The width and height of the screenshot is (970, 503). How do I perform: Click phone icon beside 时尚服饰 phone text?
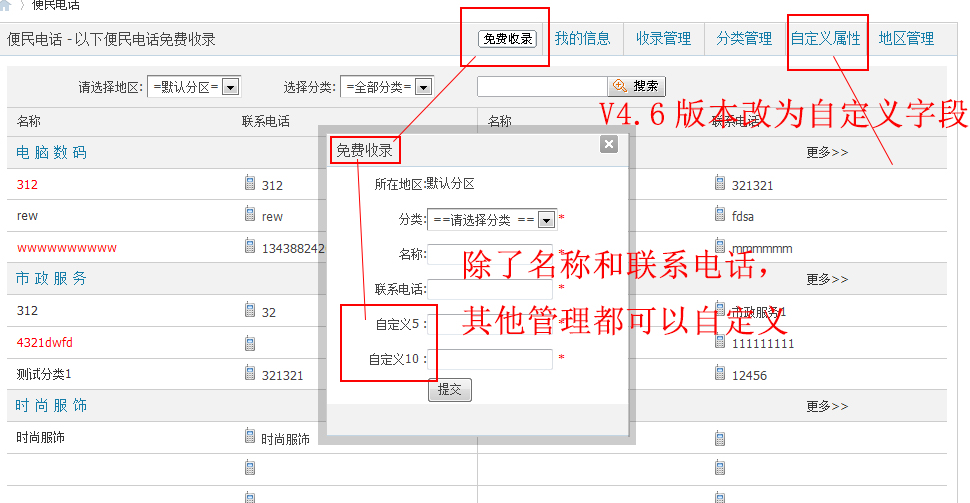point(250,436)
